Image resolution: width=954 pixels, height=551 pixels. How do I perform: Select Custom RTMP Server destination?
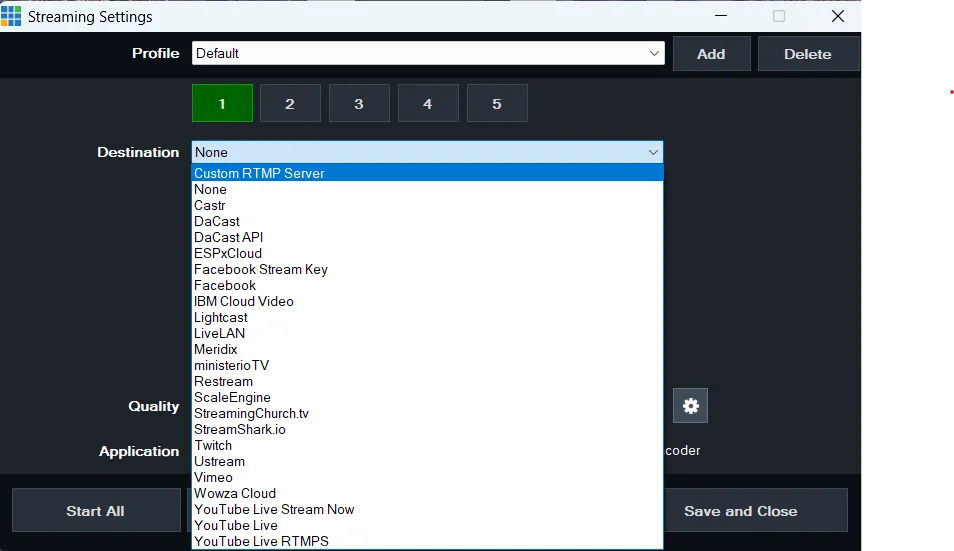click(x=427, y=173)
